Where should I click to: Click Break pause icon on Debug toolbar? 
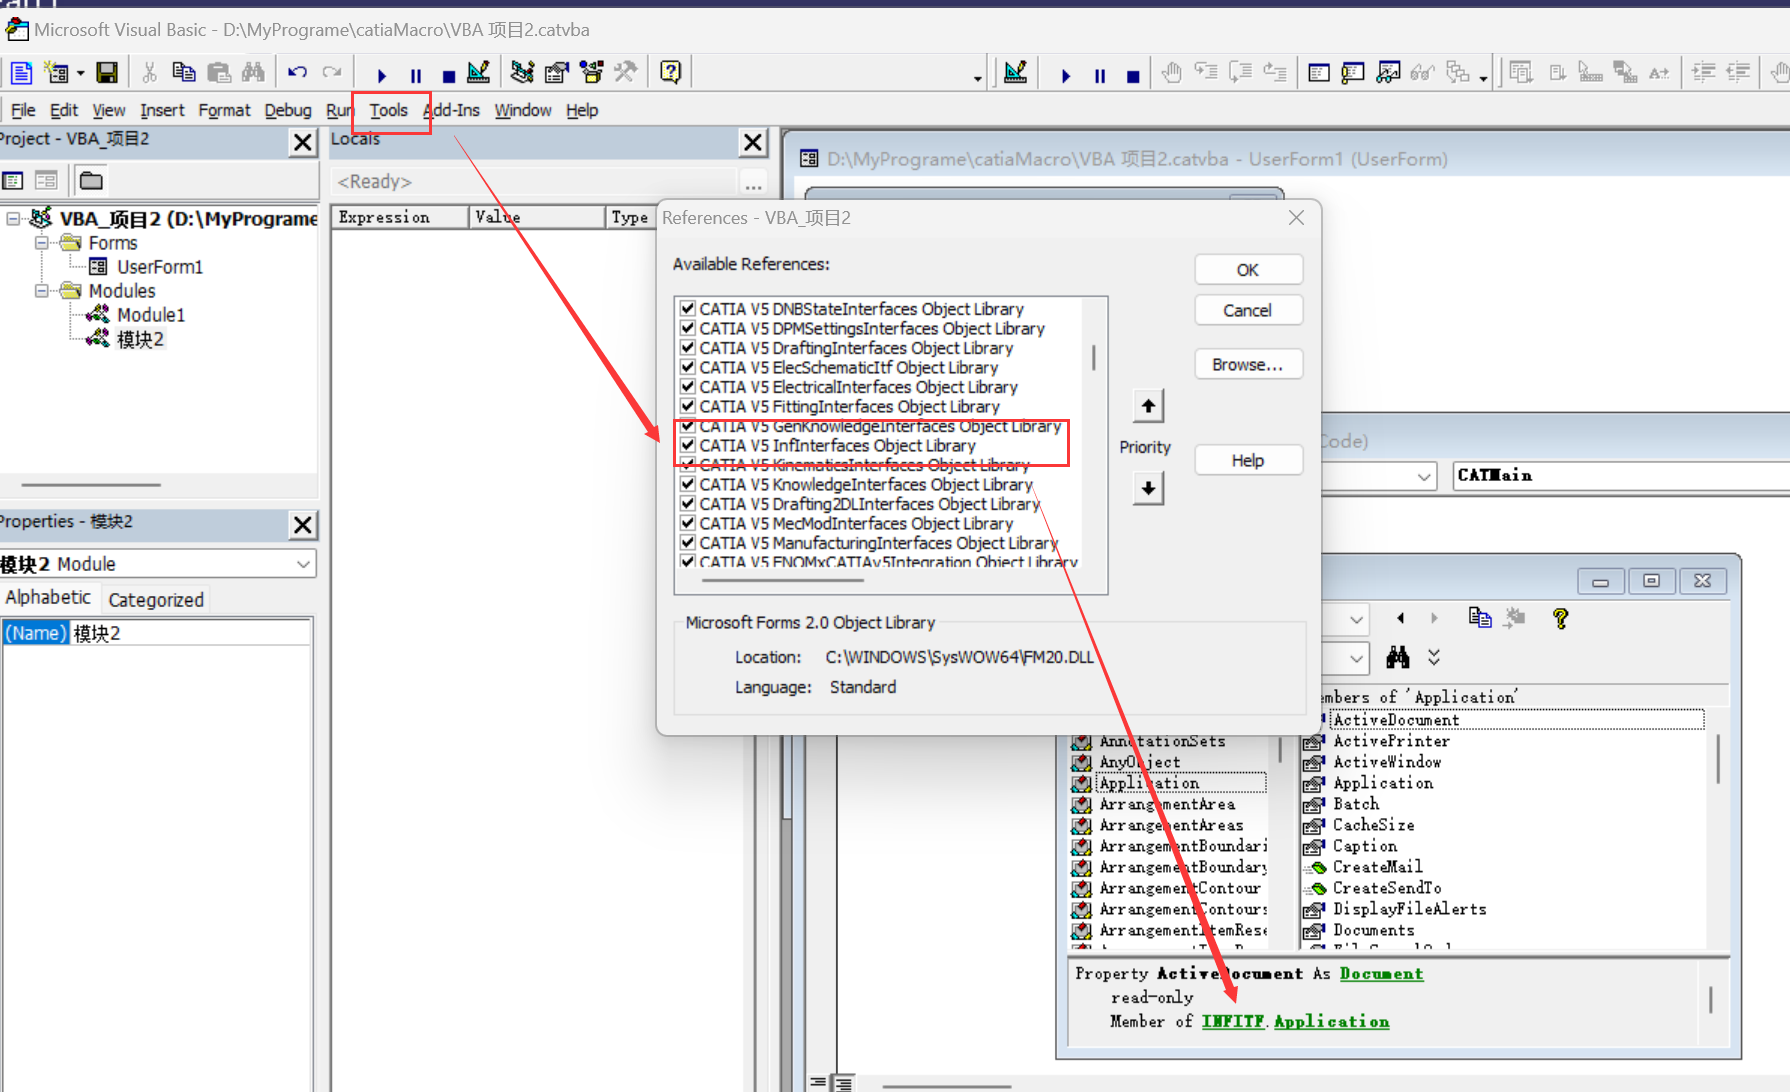[x=1100, y=75]
